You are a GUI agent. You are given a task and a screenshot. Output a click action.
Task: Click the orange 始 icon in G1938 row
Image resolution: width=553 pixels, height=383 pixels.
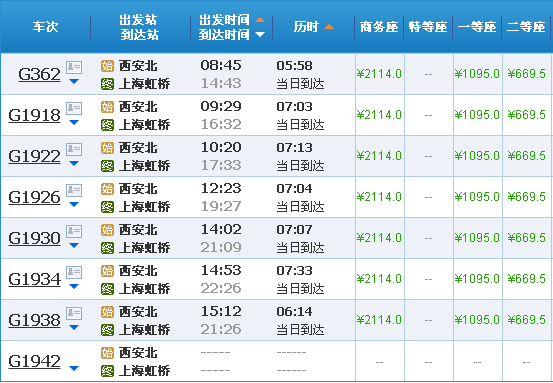click(x=107, y=311)
